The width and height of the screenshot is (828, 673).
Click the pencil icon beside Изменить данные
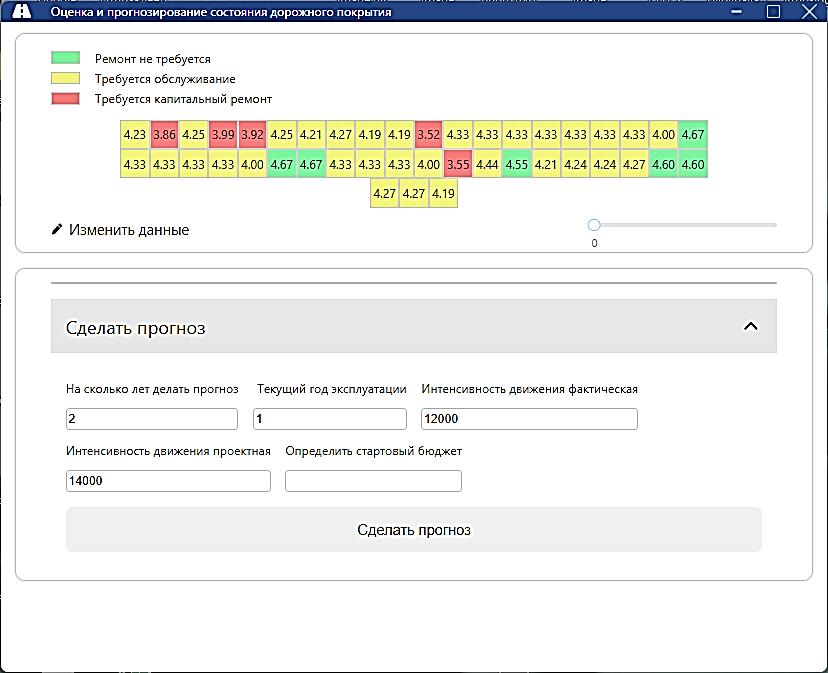(57, 230)
